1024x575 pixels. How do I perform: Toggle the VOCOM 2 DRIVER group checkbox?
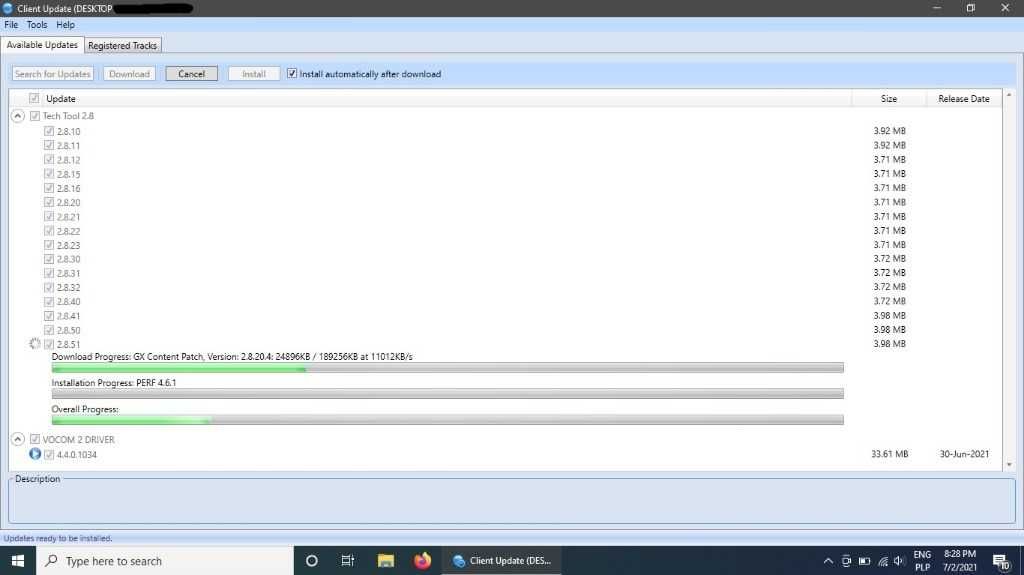tap(35, 439)
